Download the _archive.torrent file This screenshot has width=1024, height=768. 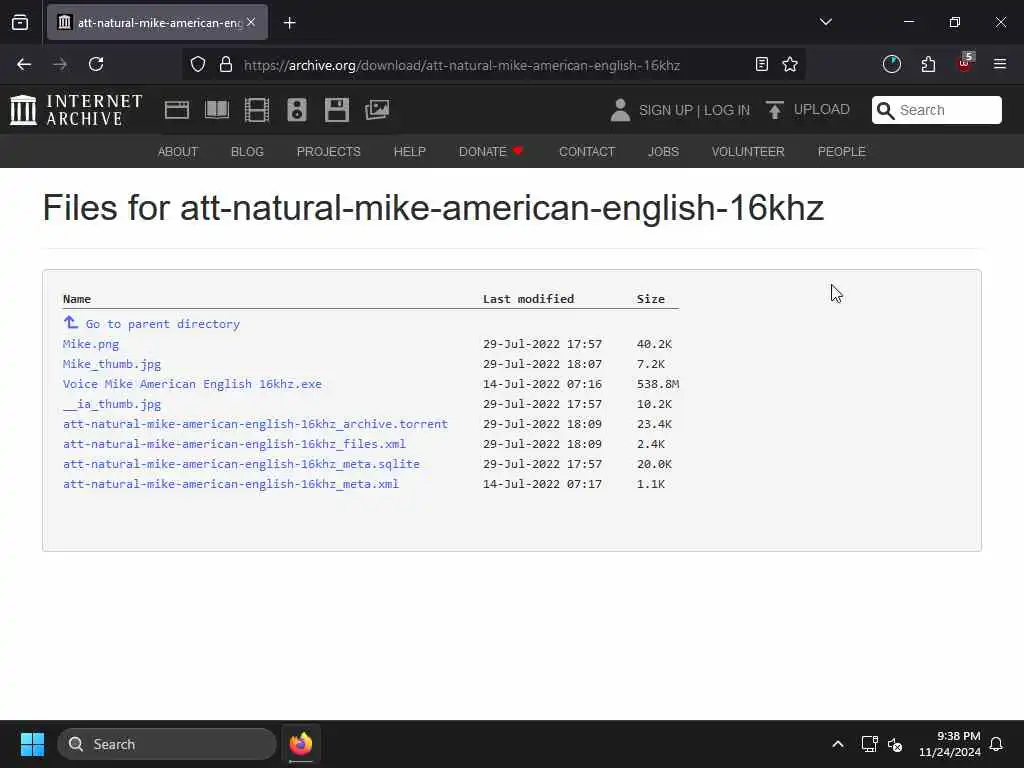click(255, 424)
